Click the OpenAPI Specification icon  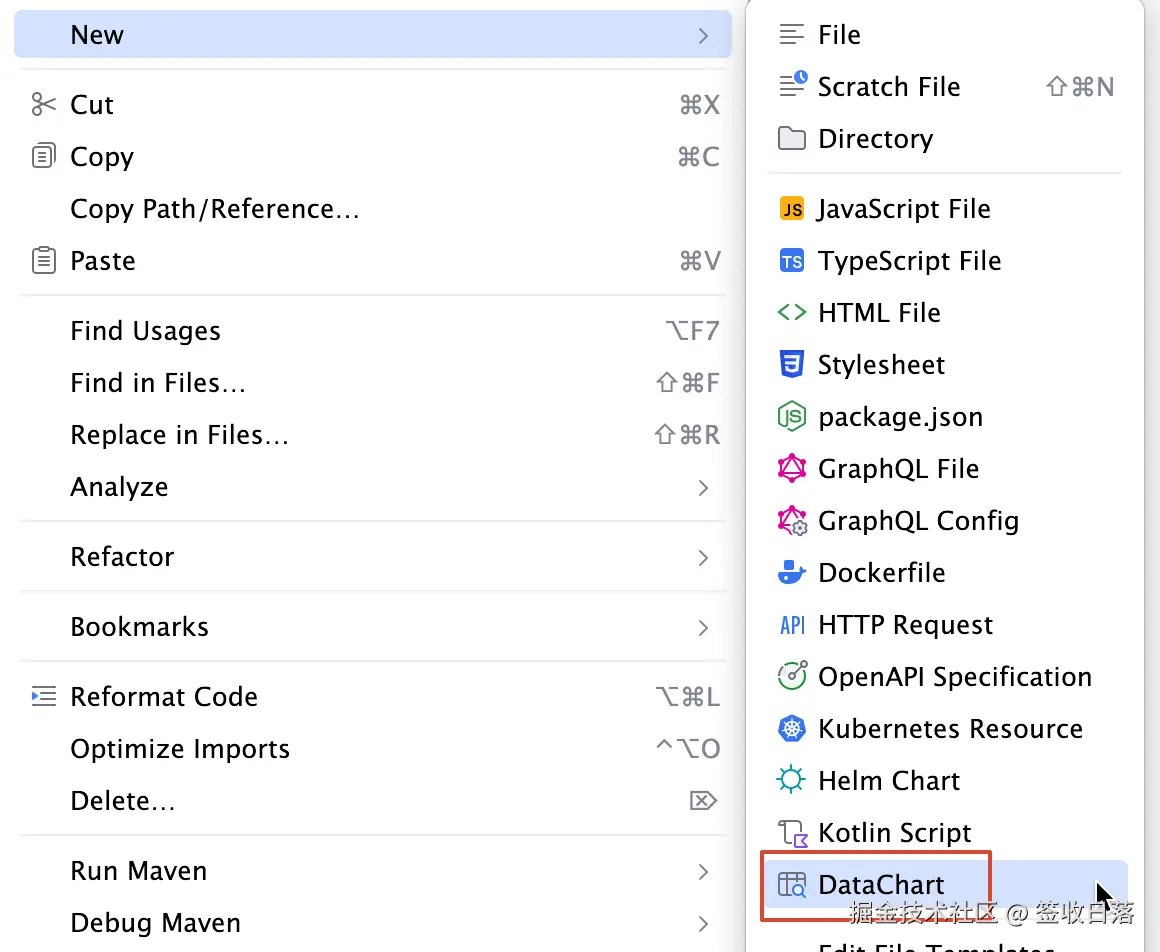point(792,676)
